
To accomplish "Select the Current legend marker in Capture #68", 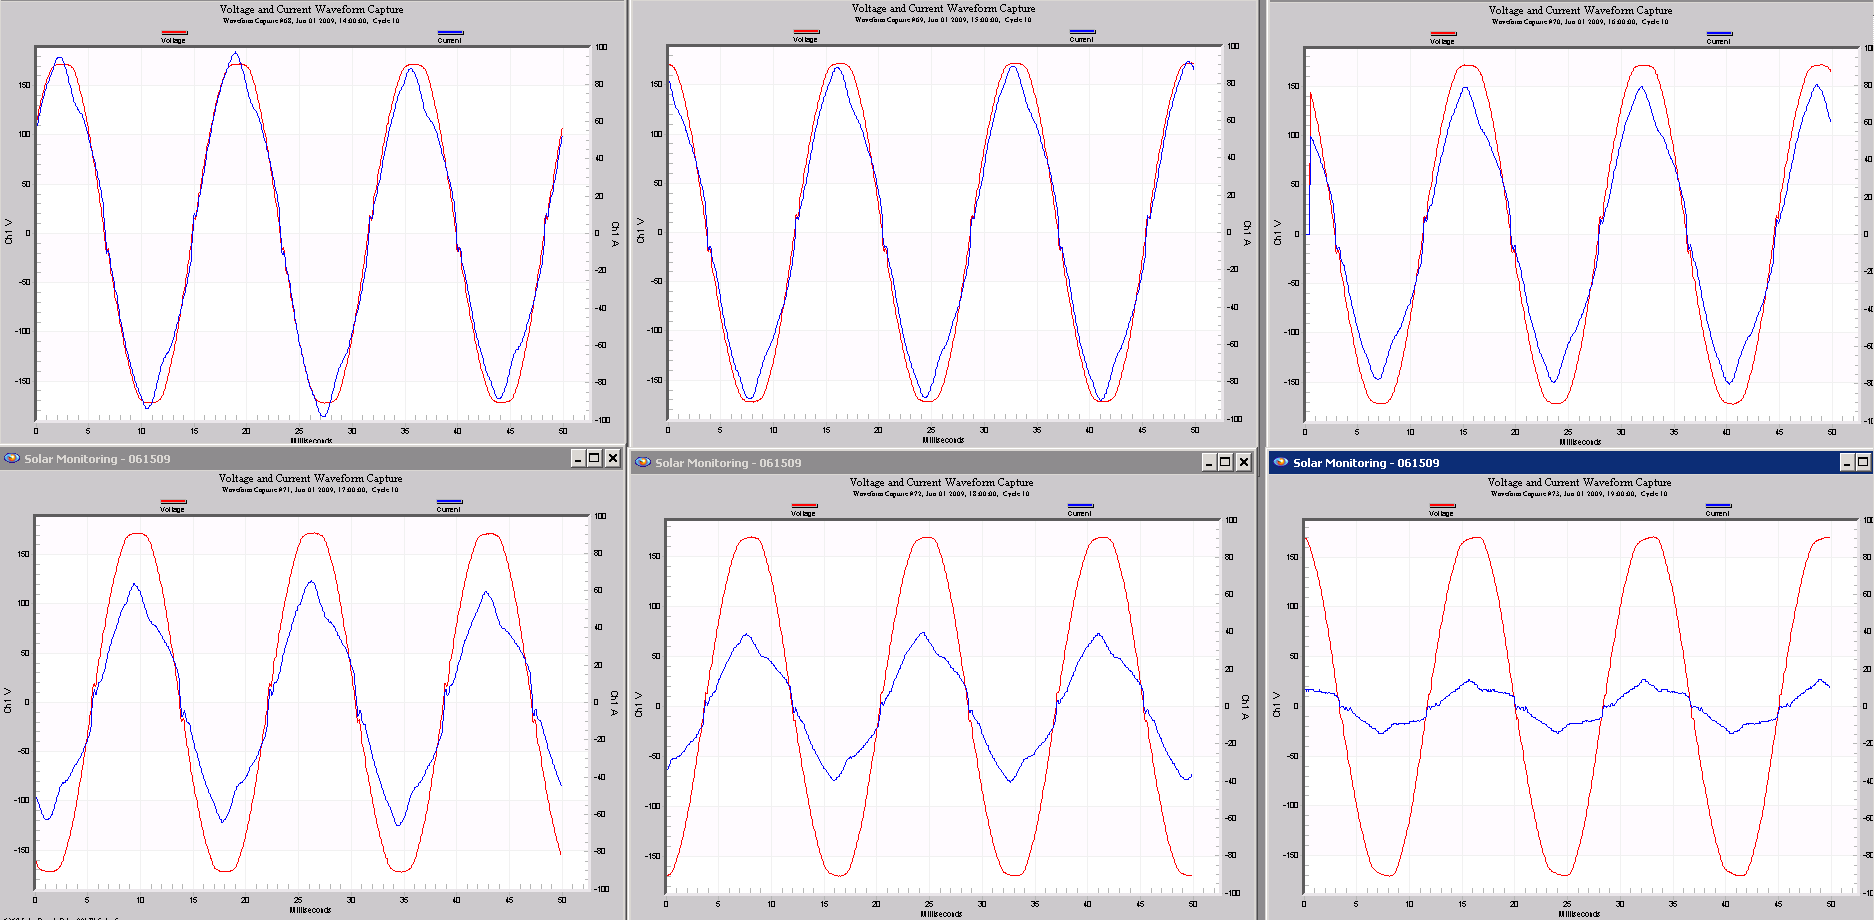I will pyautogui.click(x=449, y=33).
